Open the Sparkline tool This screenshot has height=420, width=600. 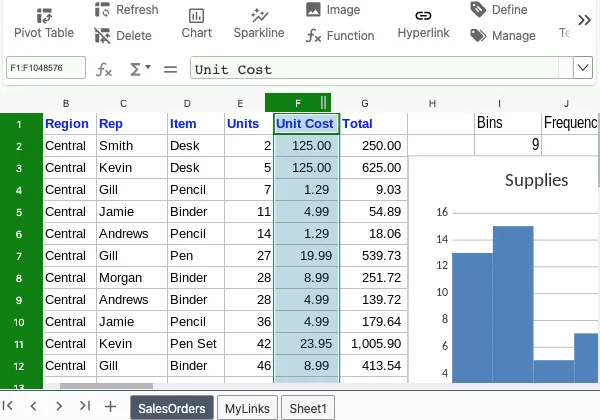(x=259, y=24)
